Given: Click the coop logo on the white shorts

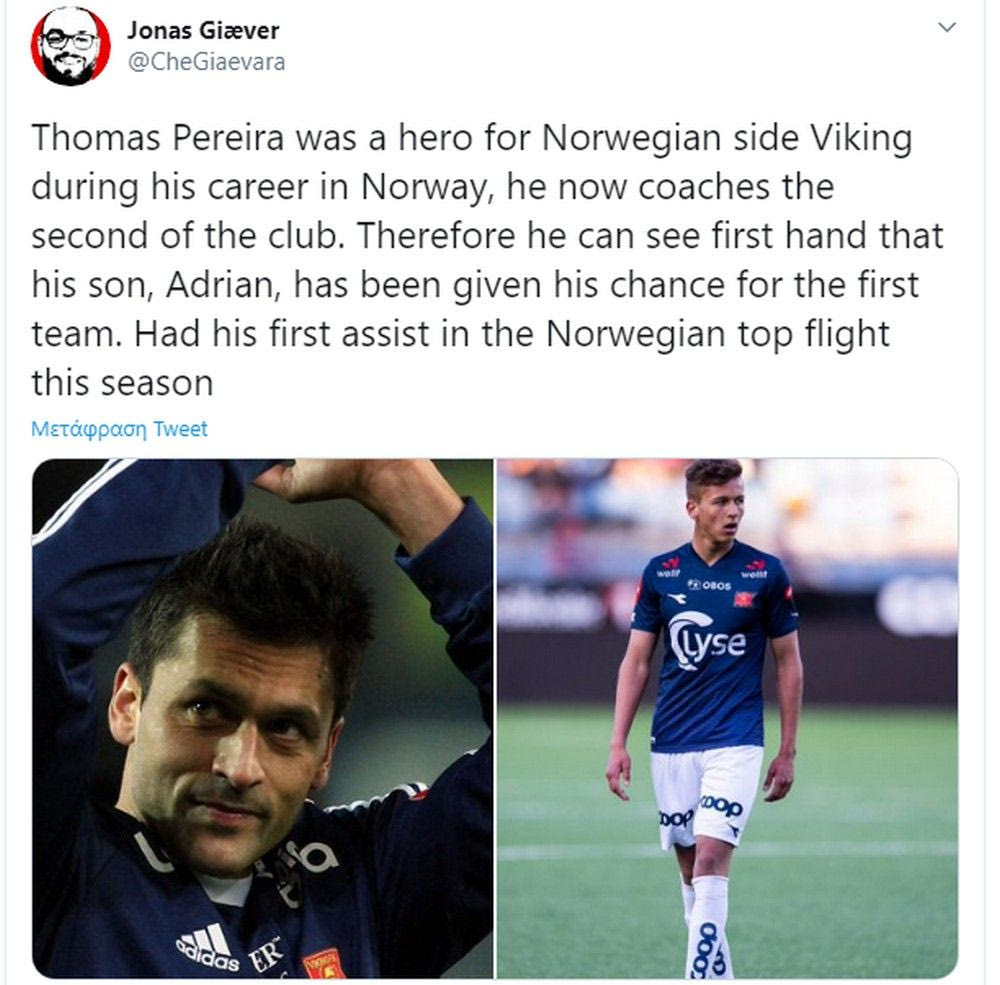Looking at the screenshot, I should [721, 806].
